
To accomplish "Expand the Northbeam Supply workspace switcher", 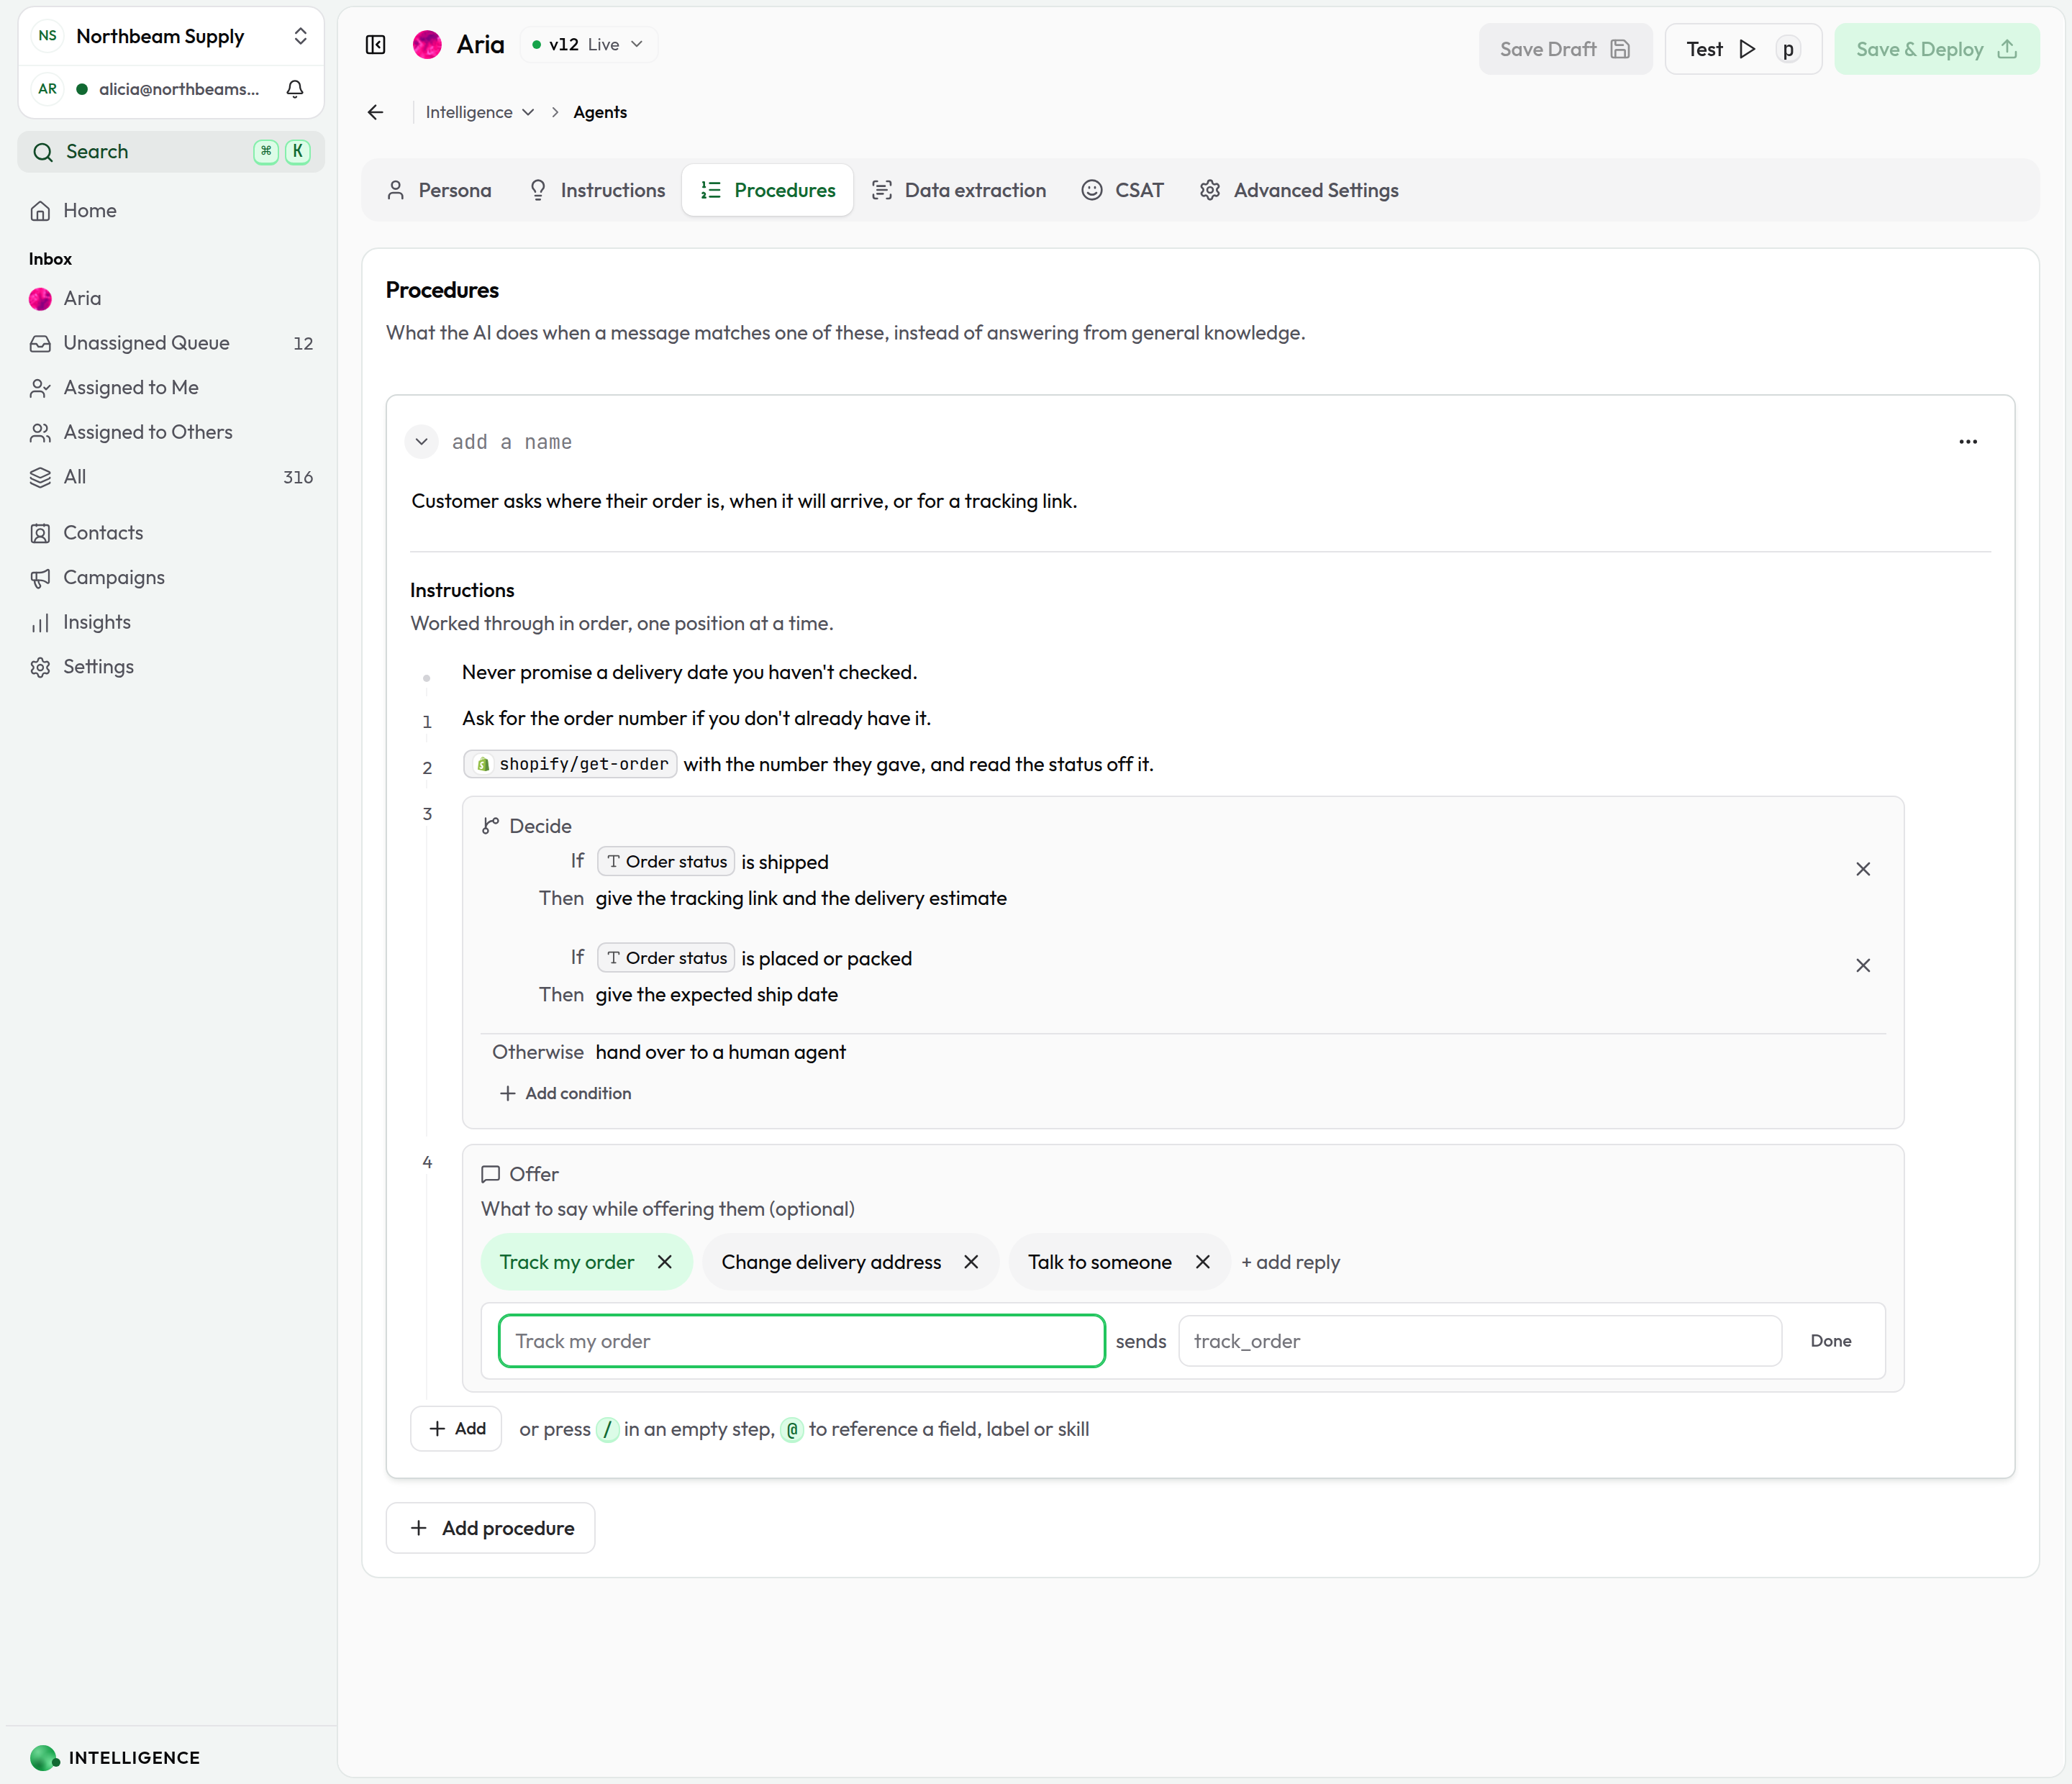I will tap(171, 37).
